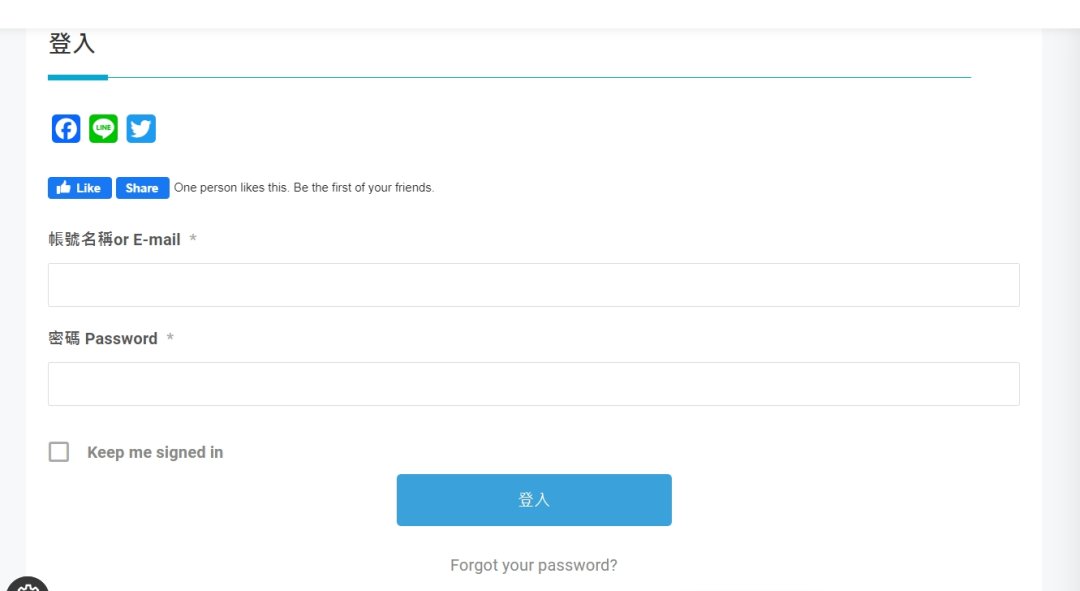The image size is (1080, 591).
Task: Click the One person likes this text
Action: (x=304, y=187)
